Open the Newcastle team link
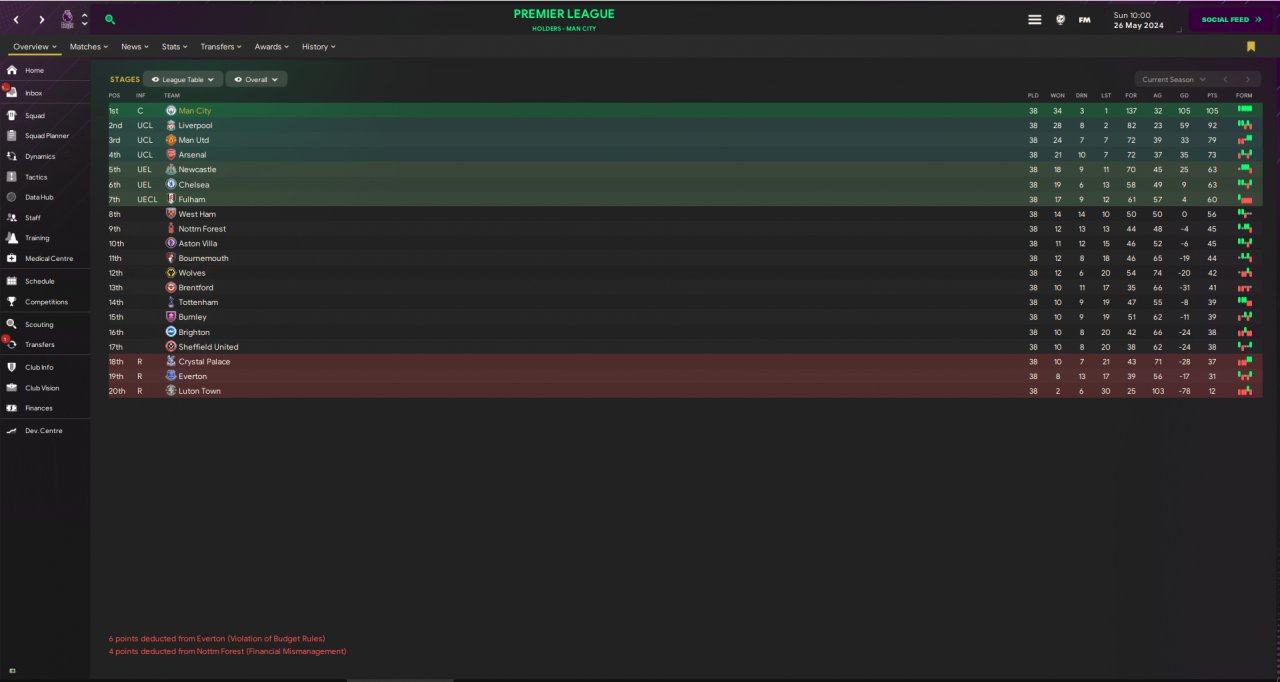This screenshot has height=682, width=1280. [x=197, y=169]
